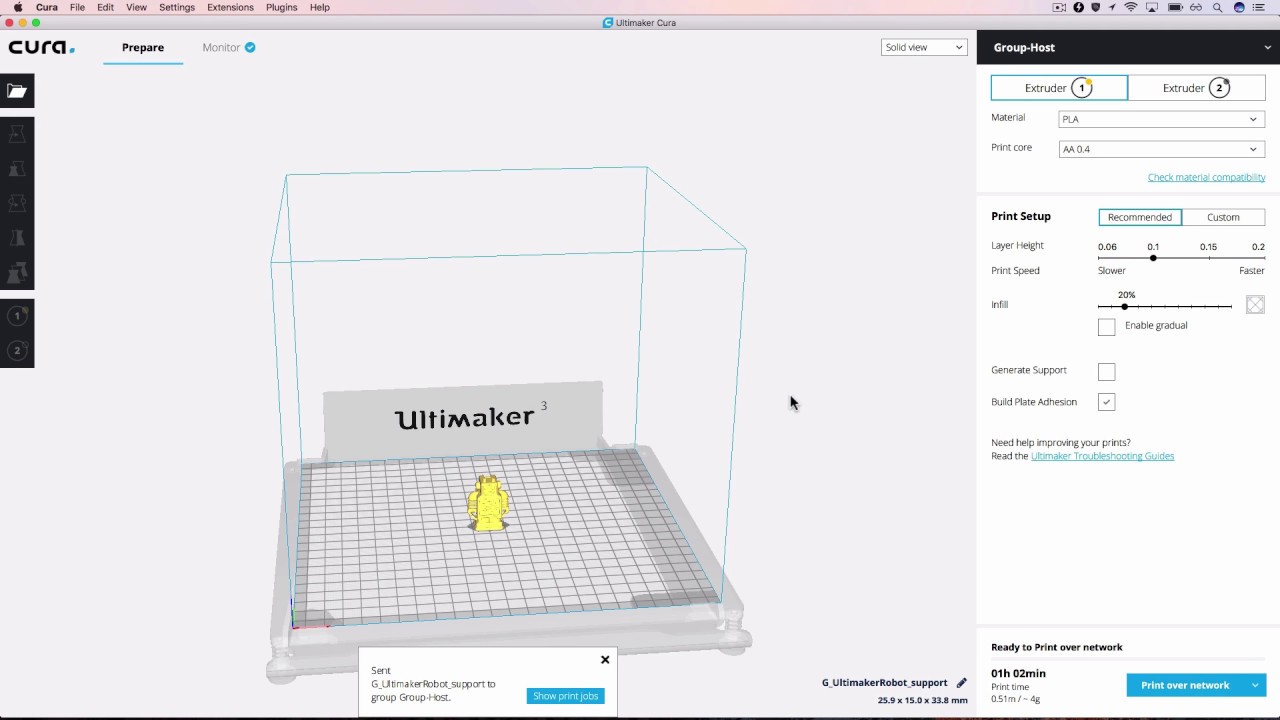Click the 01h 02min print time text
The height and width of the screenshot is (720, 1280).
click(1018, 673)
